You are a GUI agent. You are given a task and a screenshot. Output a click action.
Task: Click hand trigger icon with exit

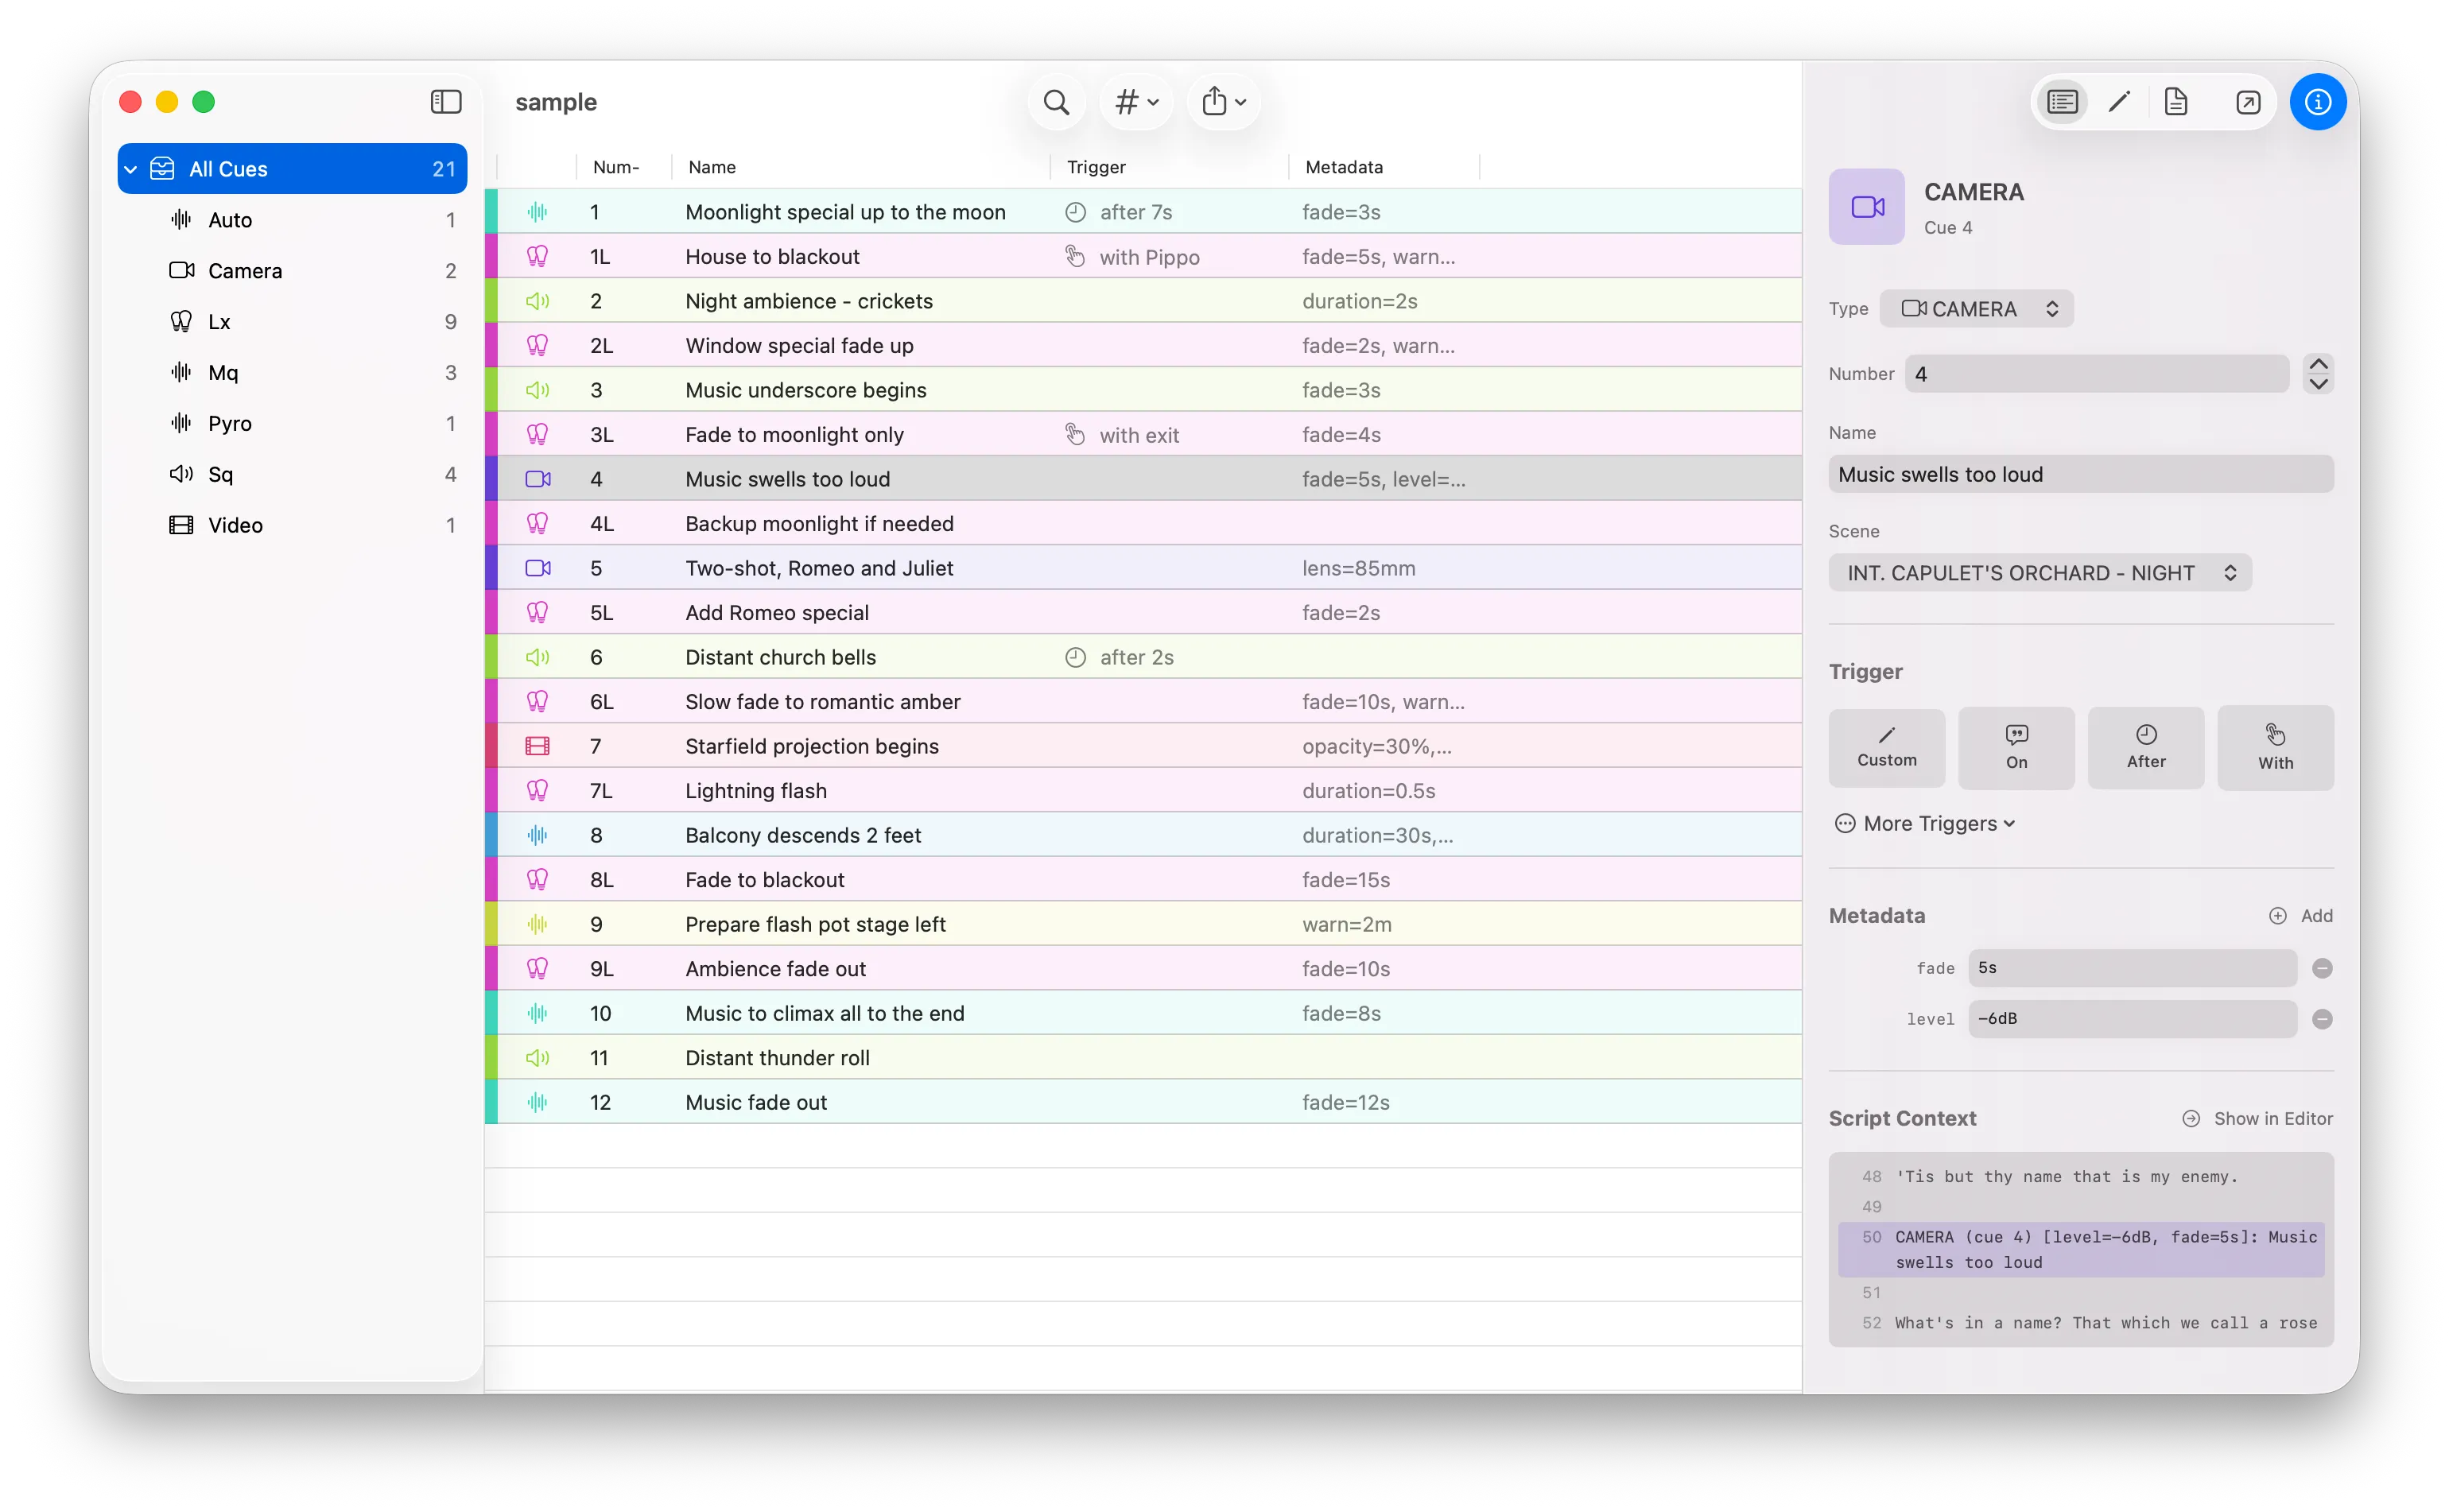point(1075,435)
